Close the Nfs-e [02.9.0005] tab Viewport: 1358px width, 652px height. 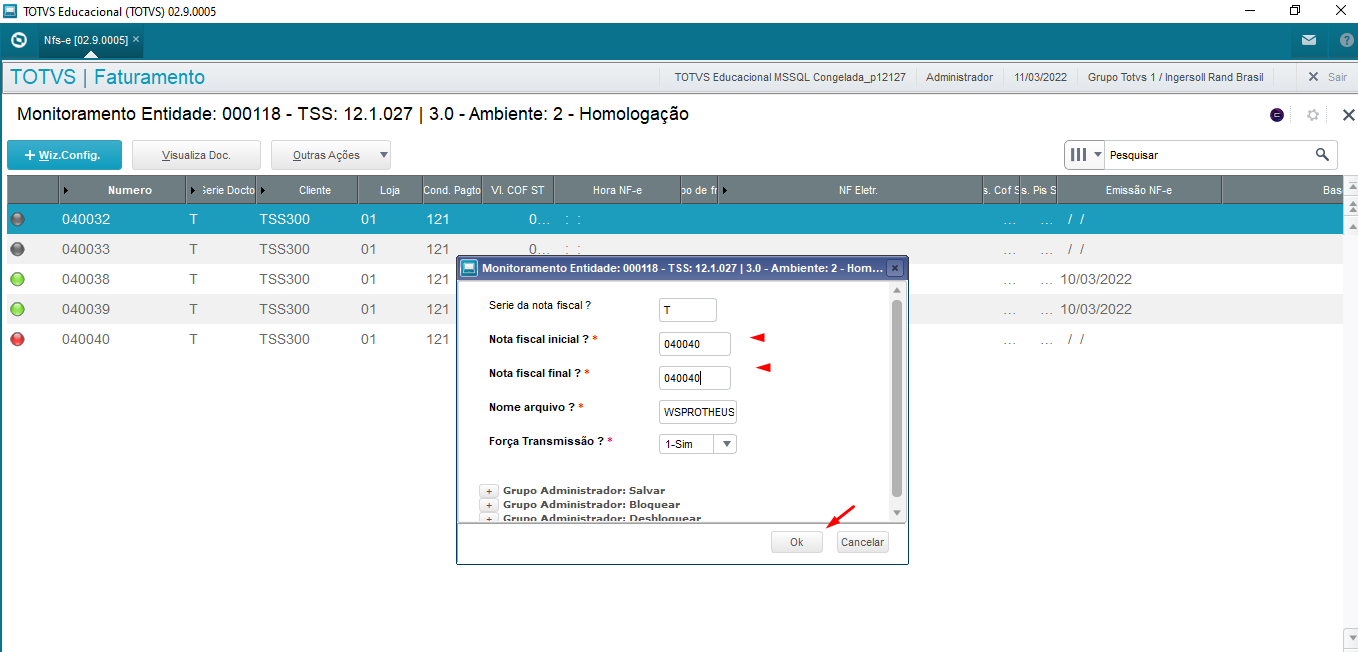point(136,39)
